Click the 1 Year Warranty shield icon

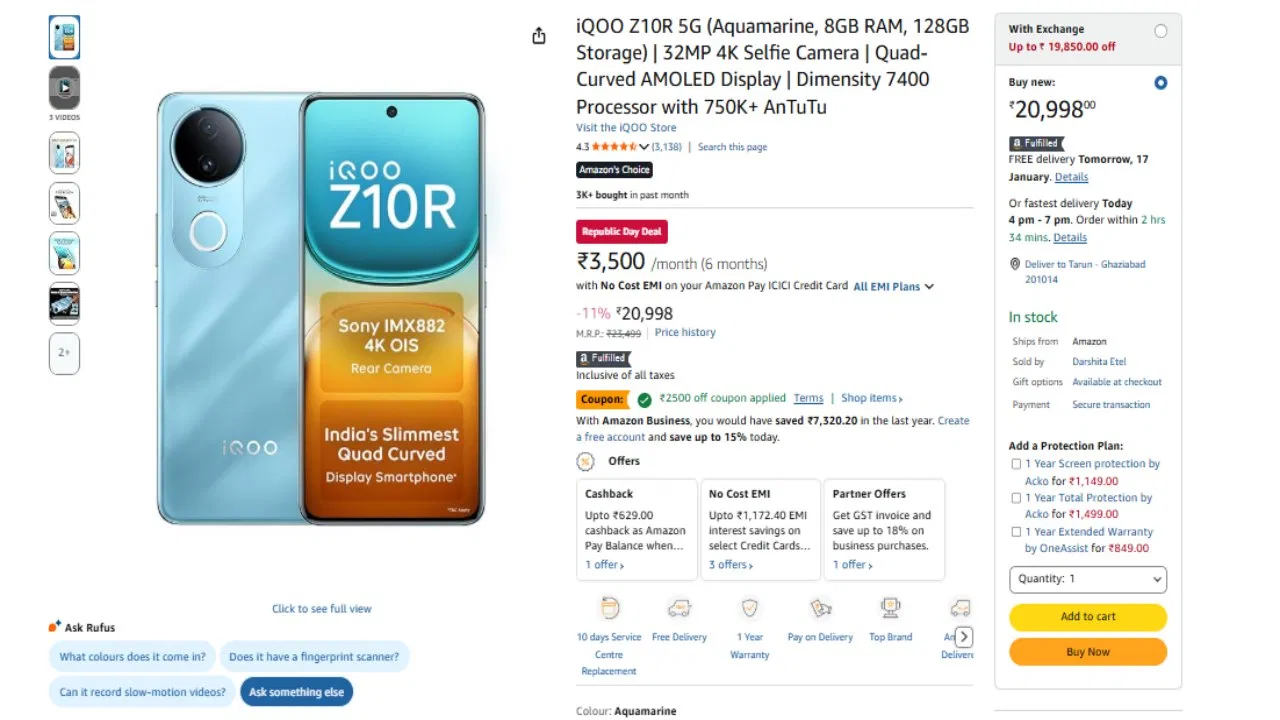[x=750, y=608]
